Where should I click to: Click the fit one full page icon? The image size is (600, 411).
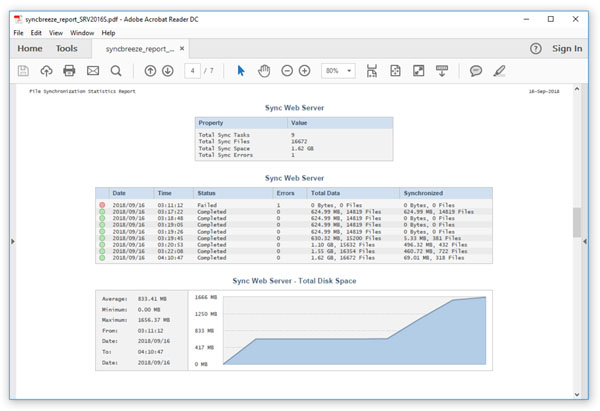(395, 71)
